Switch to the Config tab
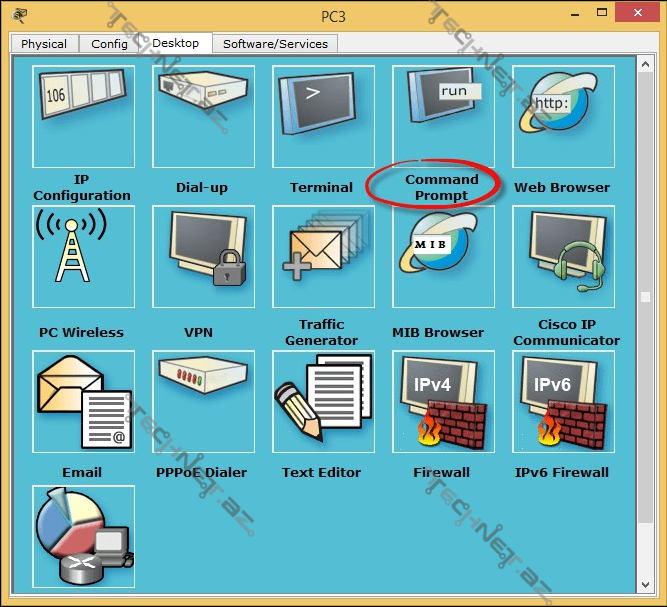Viewport: 667px width, 607px height. 109,44
